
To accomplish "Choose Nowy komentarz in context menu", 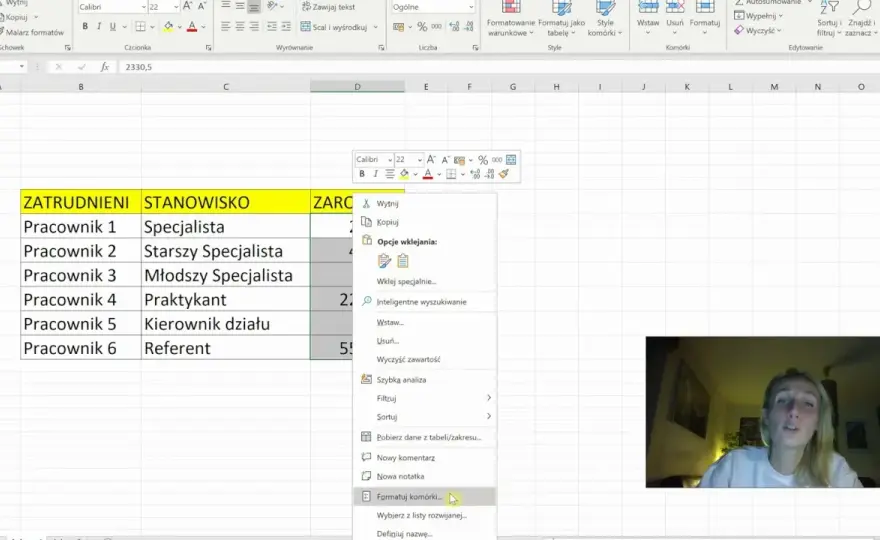I will (x=424, y=458).
